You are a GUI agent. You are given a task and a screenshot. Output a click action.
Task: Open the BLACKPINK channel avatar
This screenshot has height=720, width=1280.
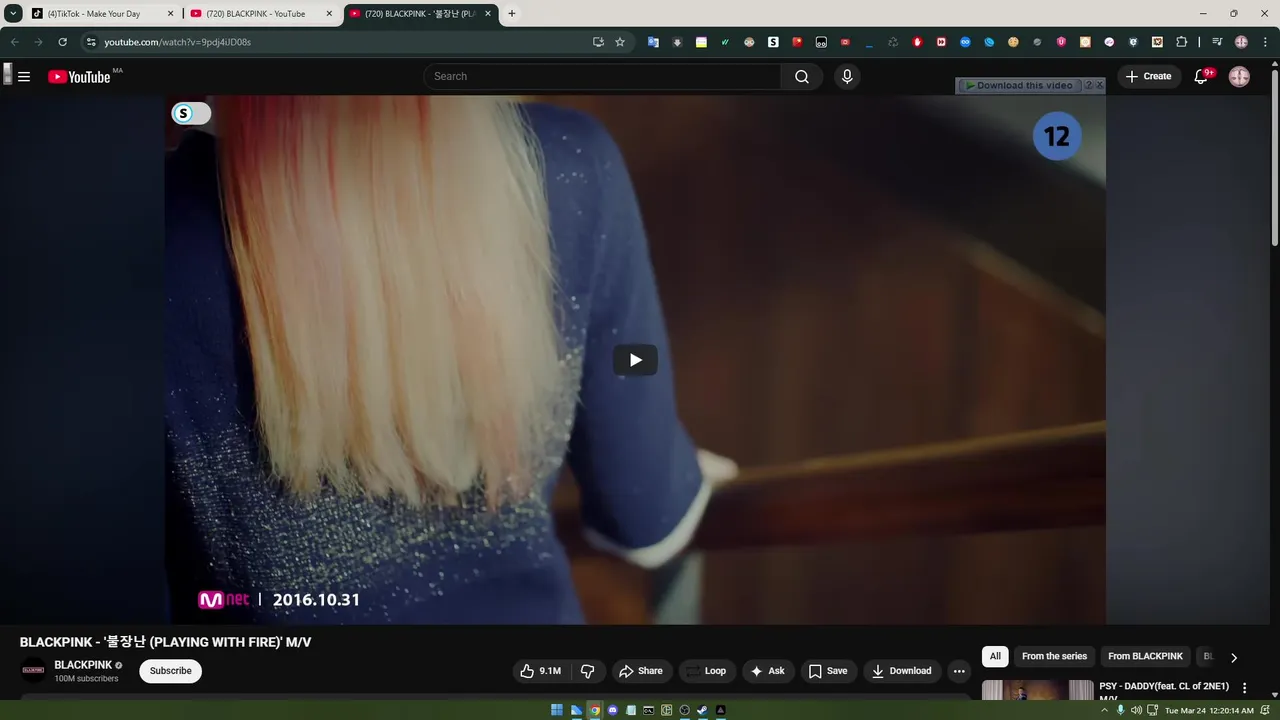pos(33,671)
